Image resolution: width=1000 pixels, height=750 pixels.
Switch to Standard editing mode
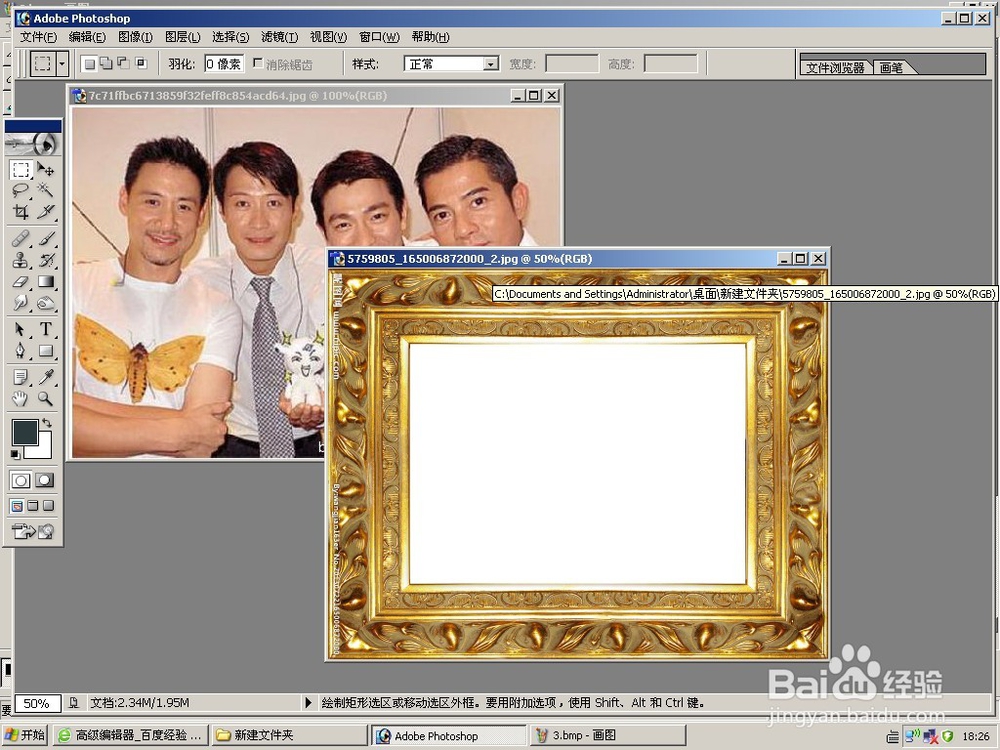pos(20,480)
